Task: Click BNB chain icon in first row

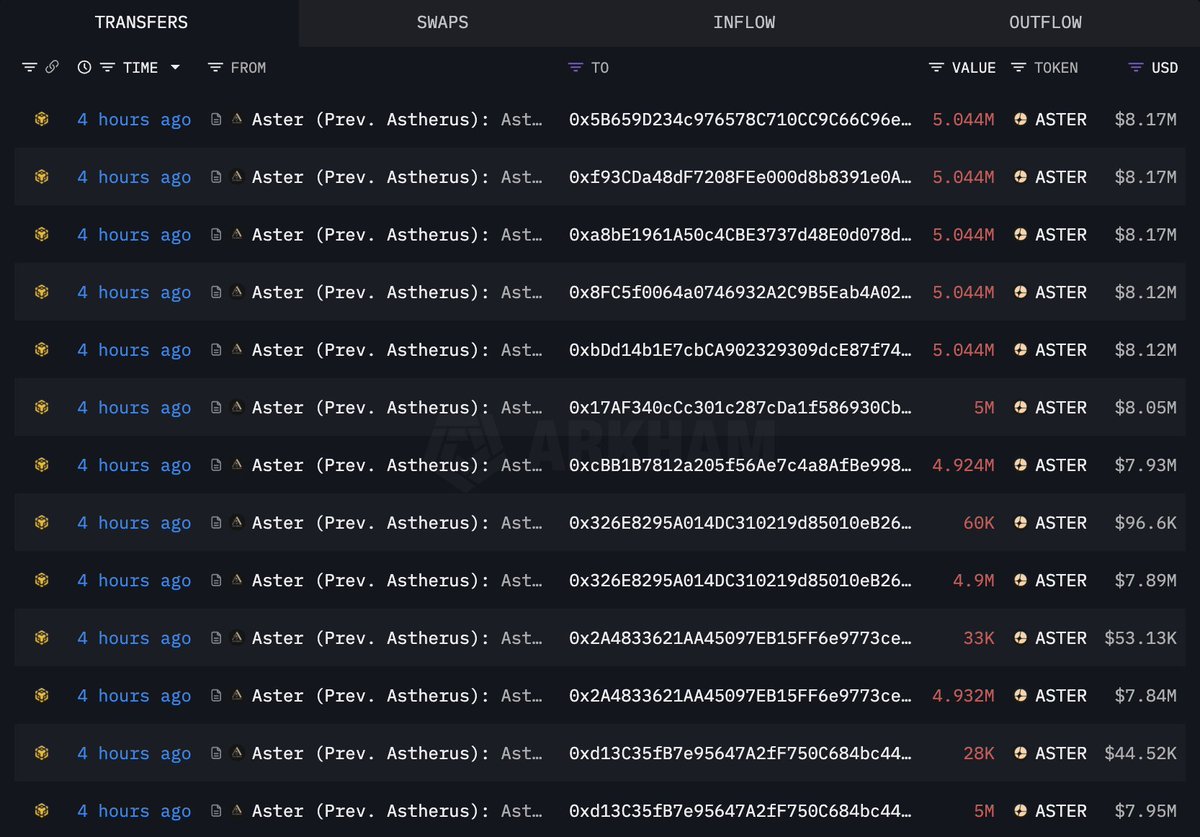Action: pos(41,119)
